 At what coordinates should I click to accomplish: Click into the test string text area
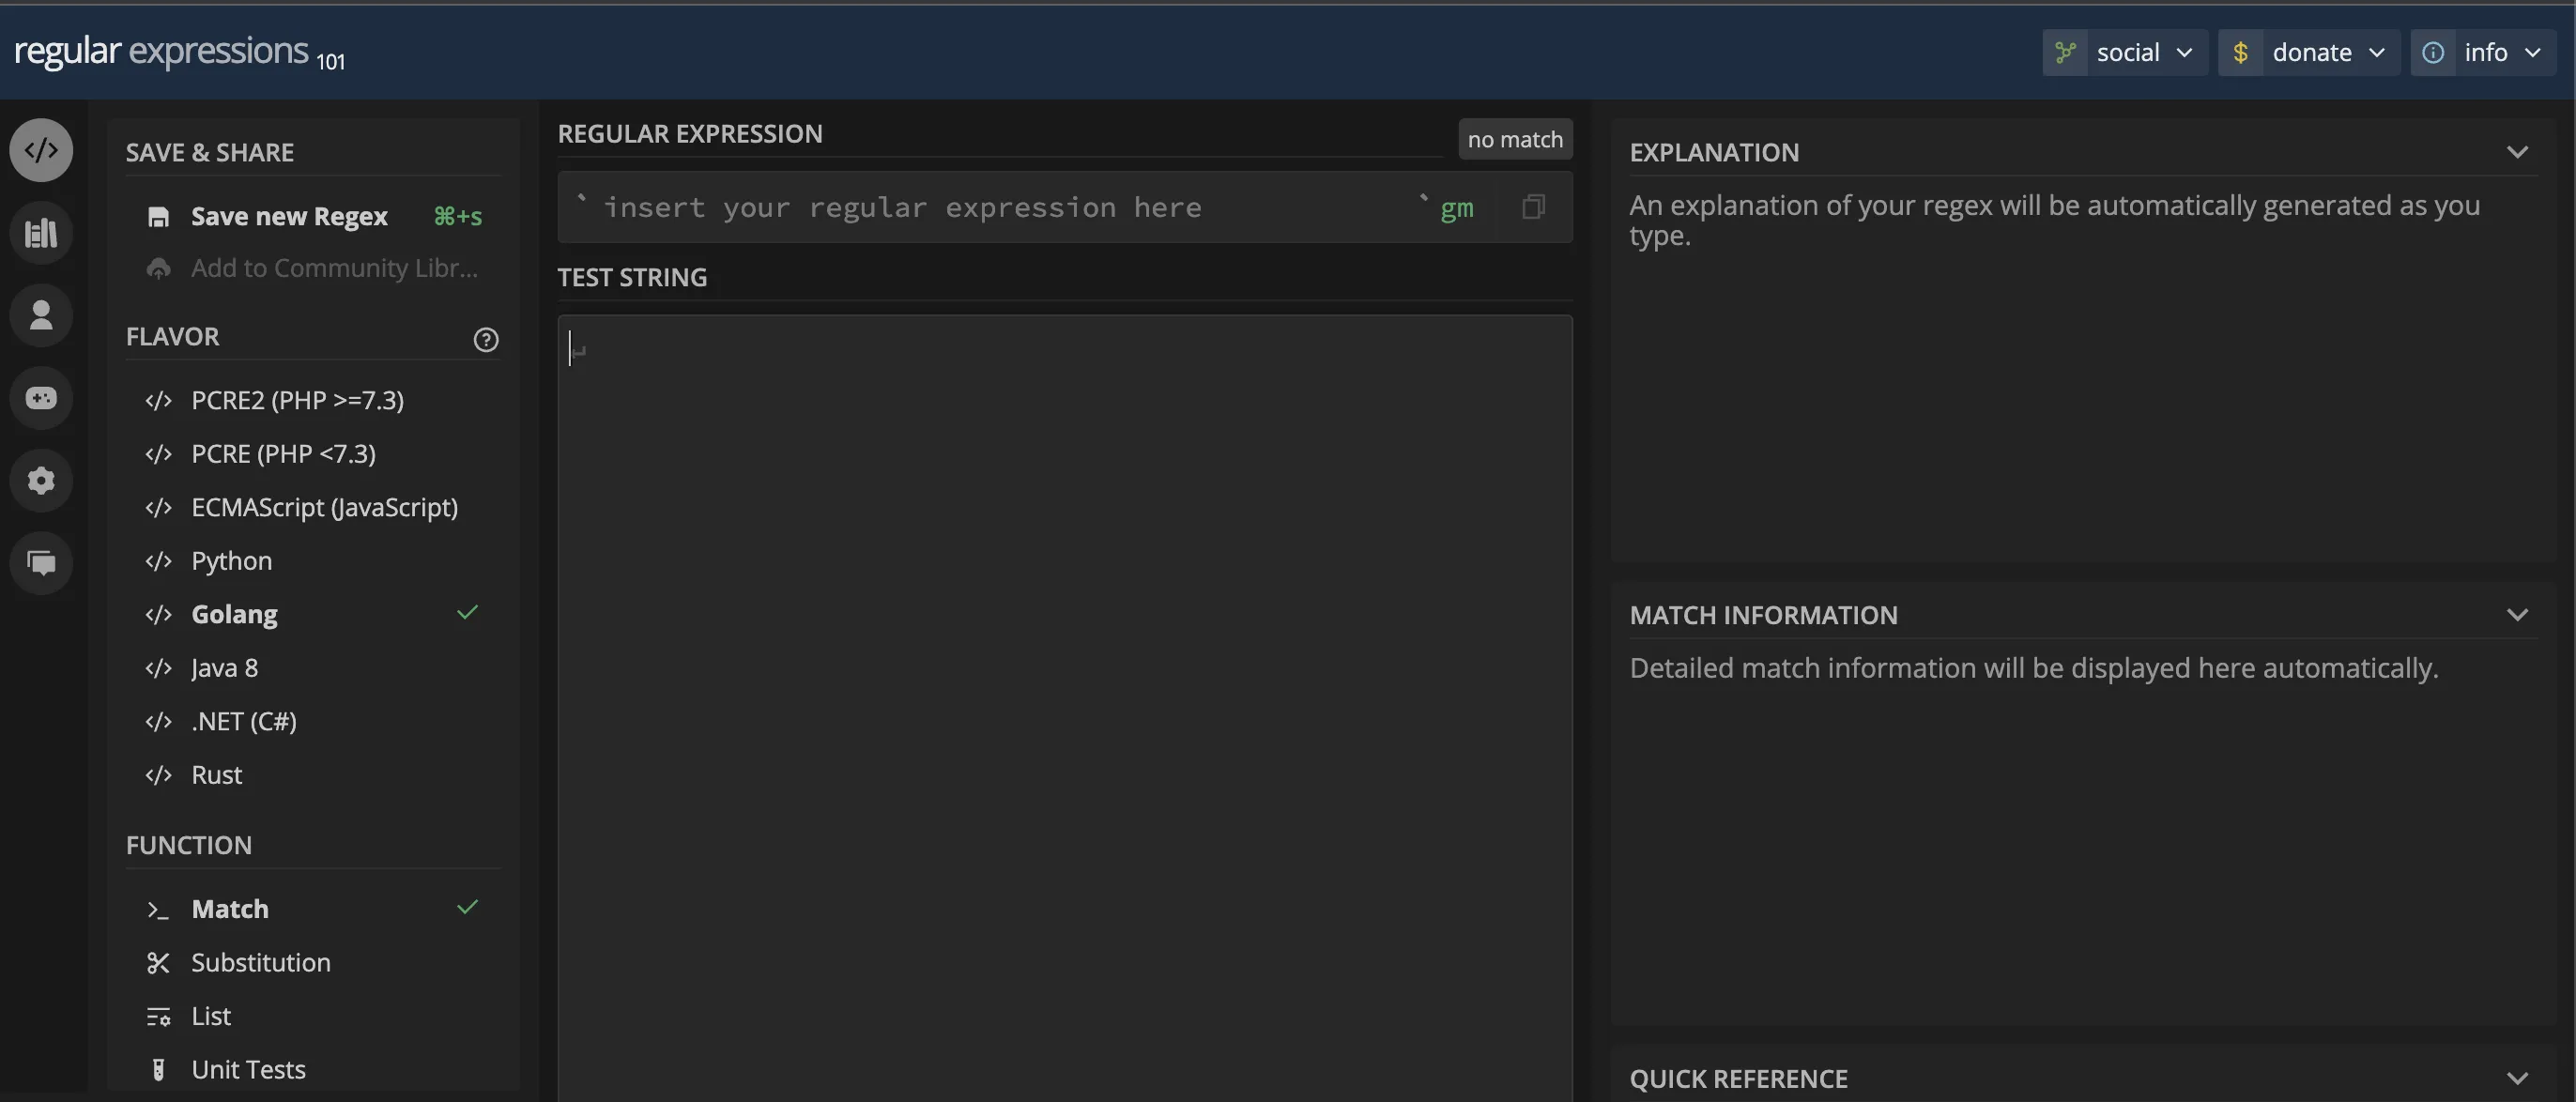(x=1065, y=708)
